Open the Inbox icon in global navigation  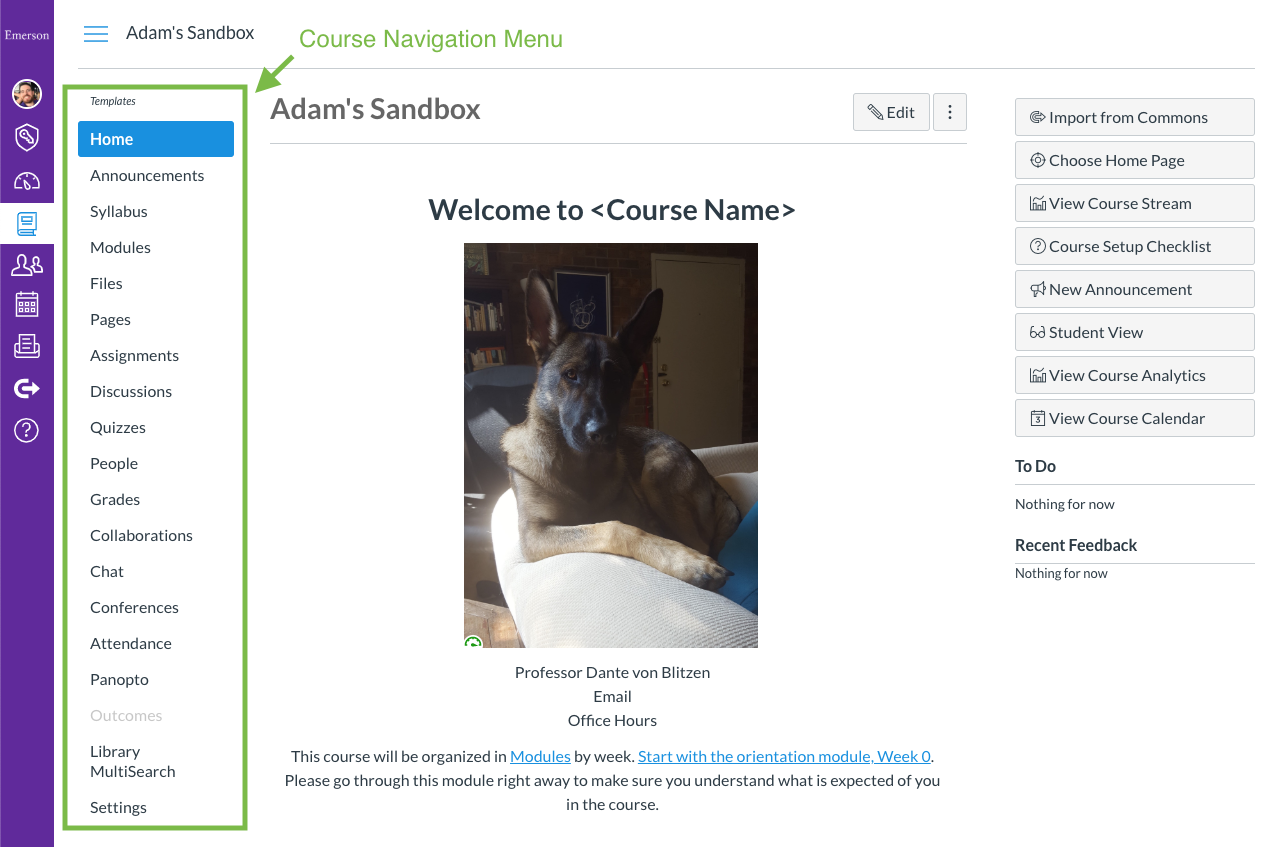coord(27,346)
